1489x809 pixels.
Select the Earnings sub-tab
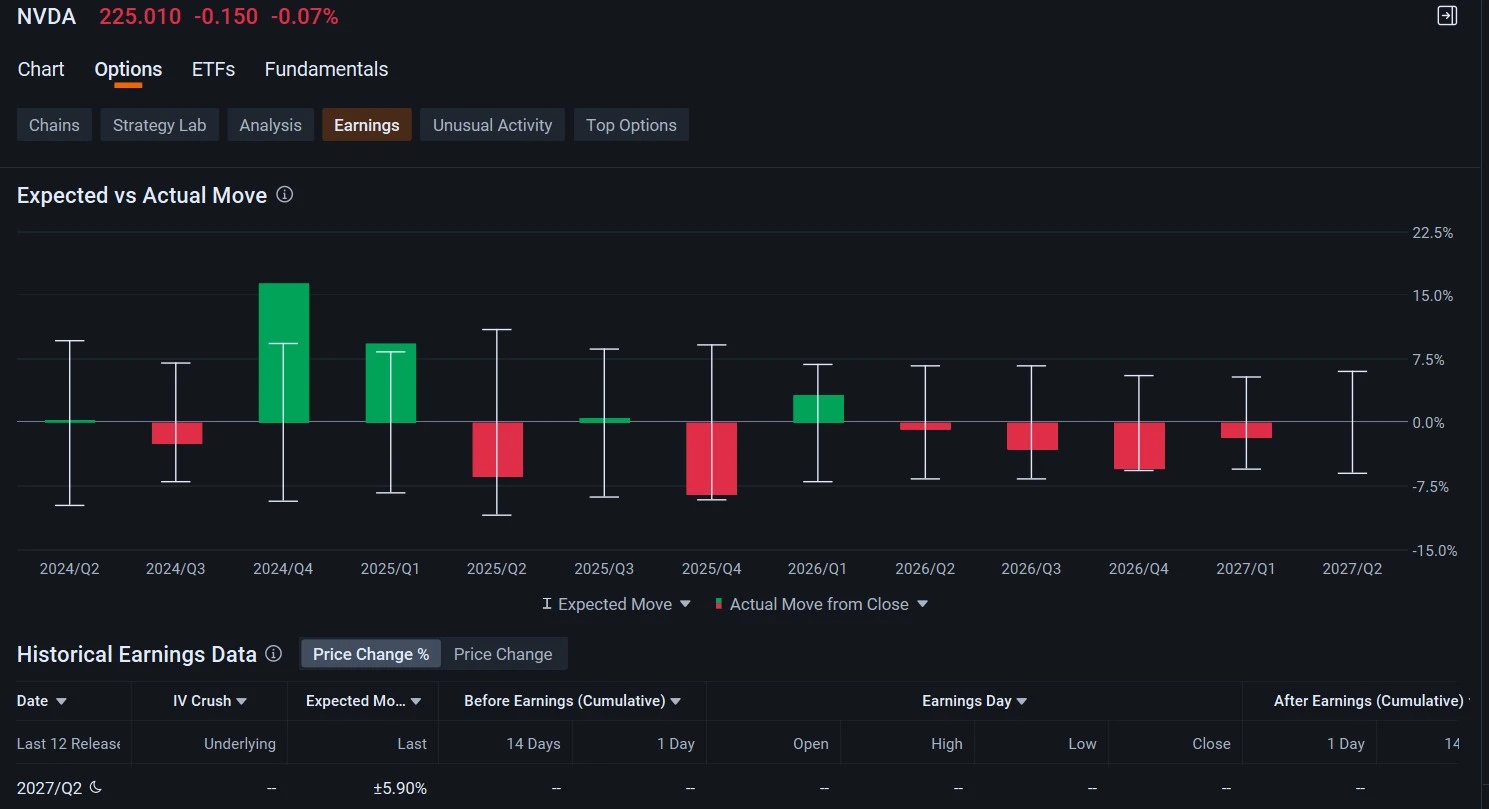(x=367, y=125)
